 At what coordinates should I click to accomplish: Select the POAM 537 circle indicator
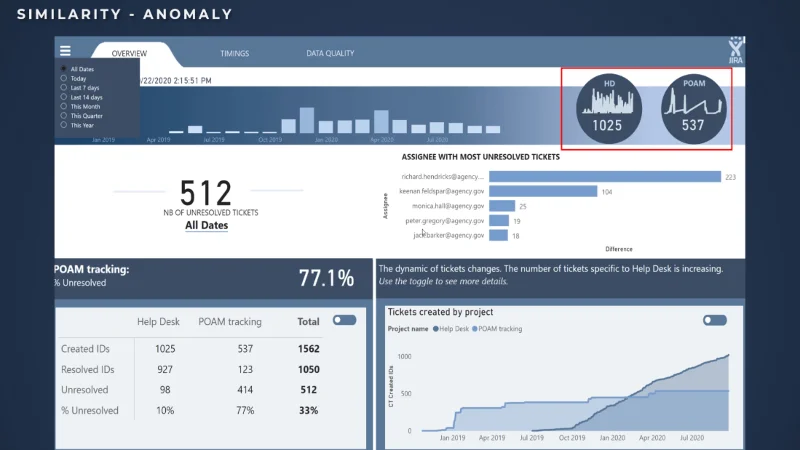coord(693,108)
